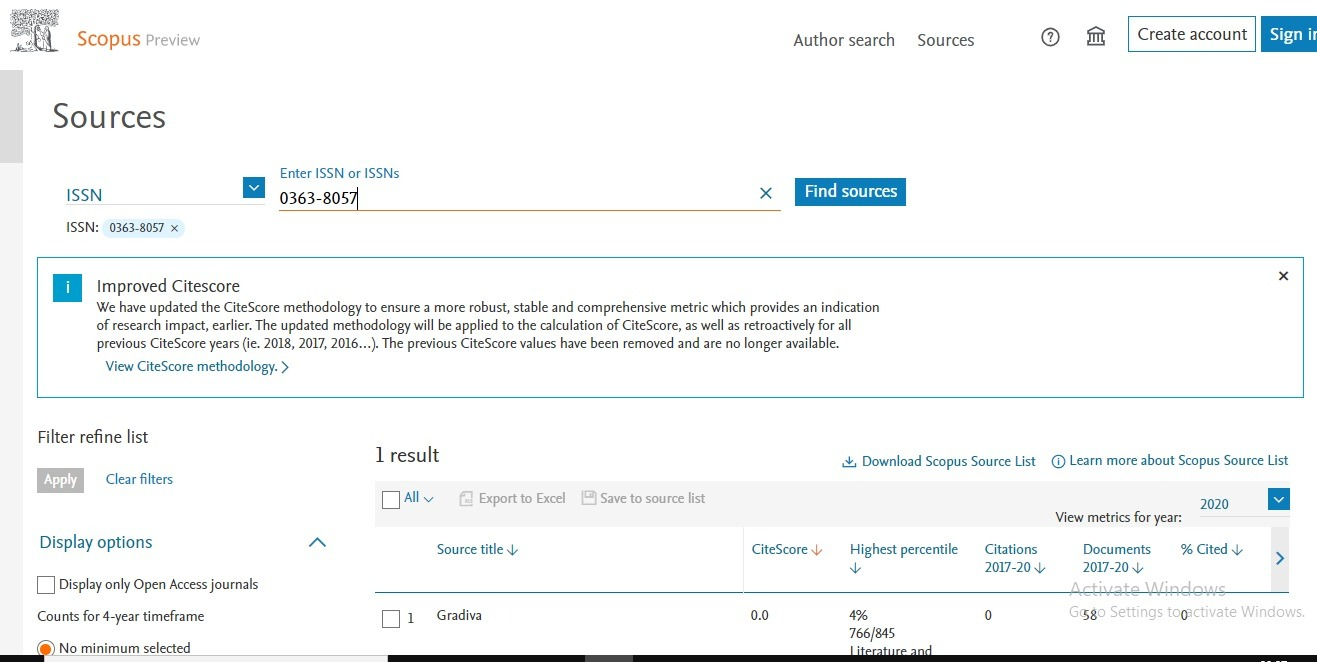Collapse the Display options section
Screen dimensions: 1317x662
[317, 543]
